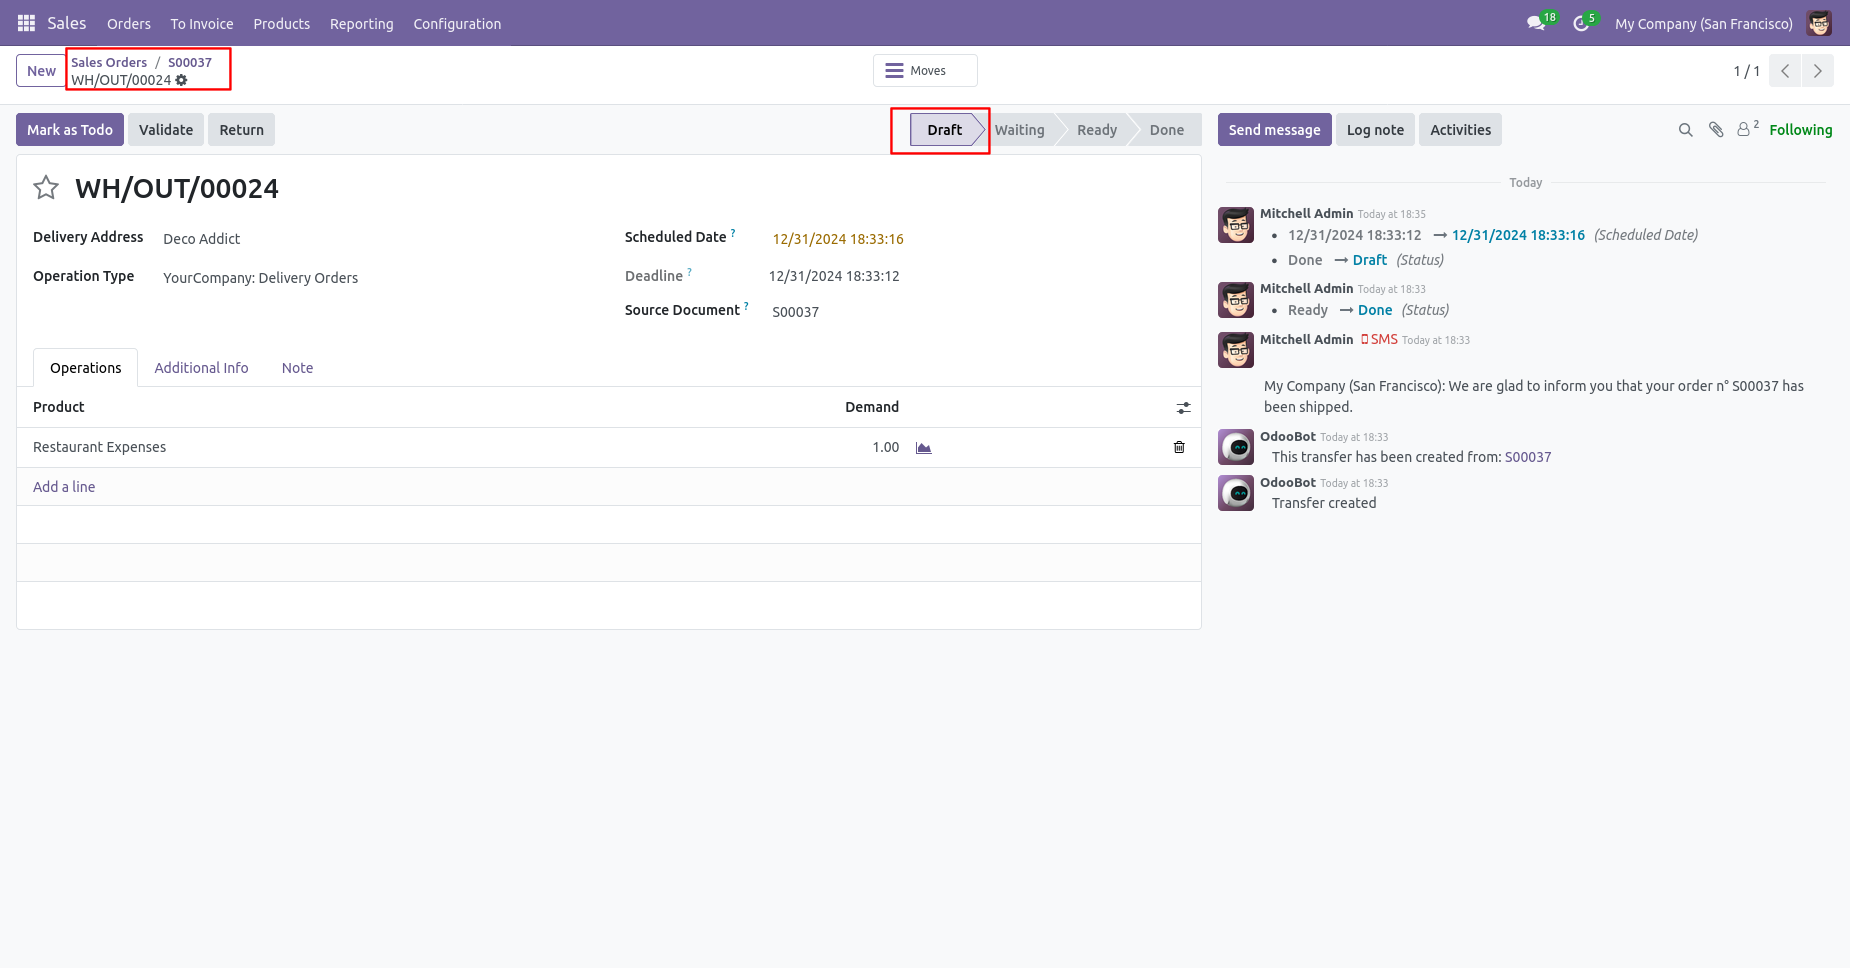The width and height of the screenshot is (1850, 968).
Task: Open the conversations messages icon
Action: (1536, 23)
